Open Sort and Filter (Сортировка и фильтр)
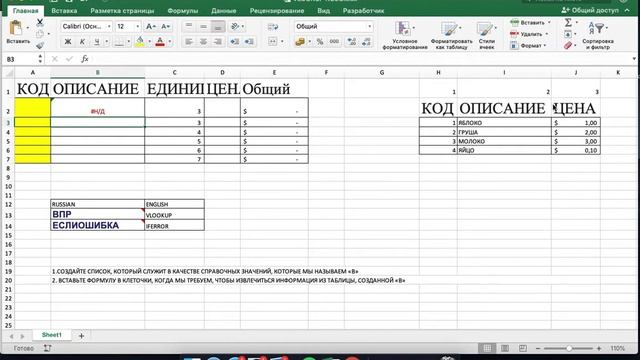640x360 pixels. point(598,36)
